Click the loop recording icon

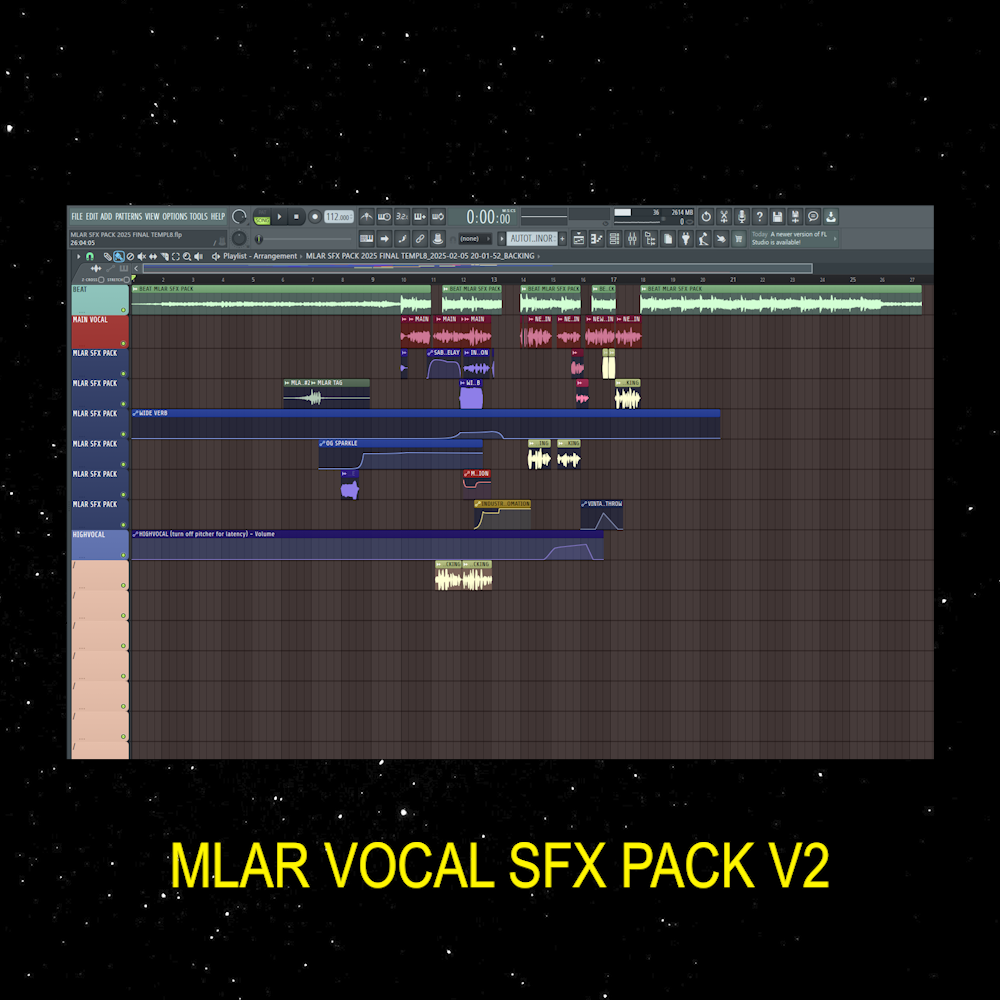(438, 217)
